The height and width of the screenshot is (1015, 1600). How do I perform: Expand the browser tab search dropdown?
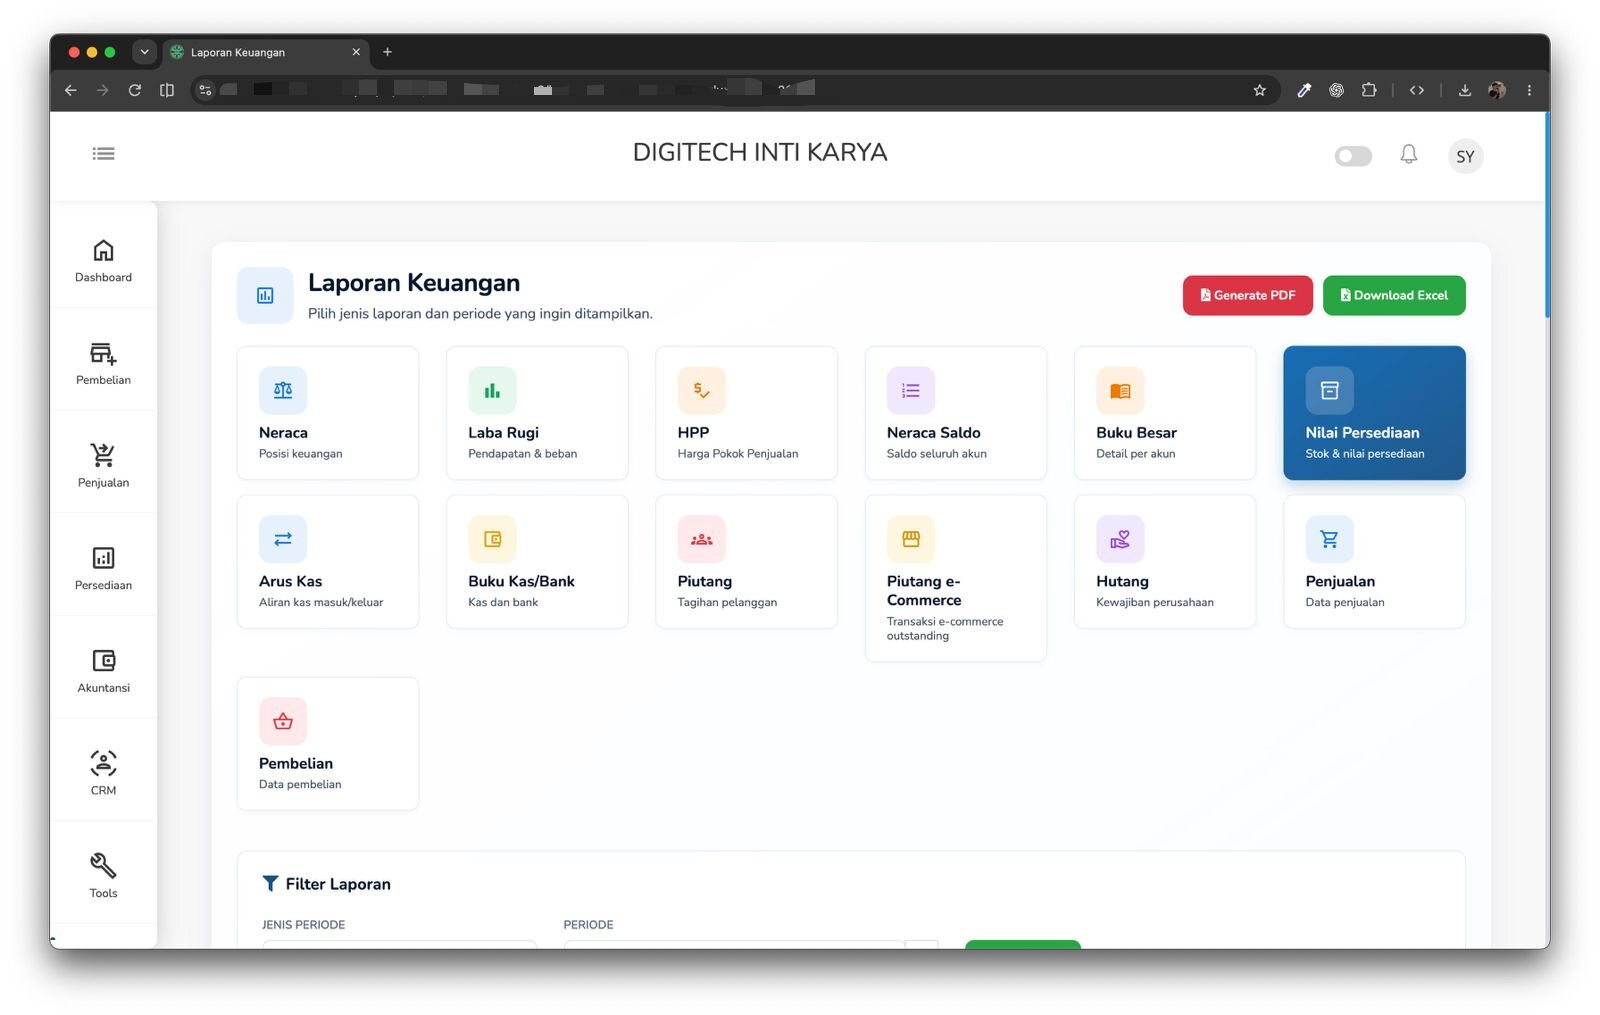(x=144, y=52)
